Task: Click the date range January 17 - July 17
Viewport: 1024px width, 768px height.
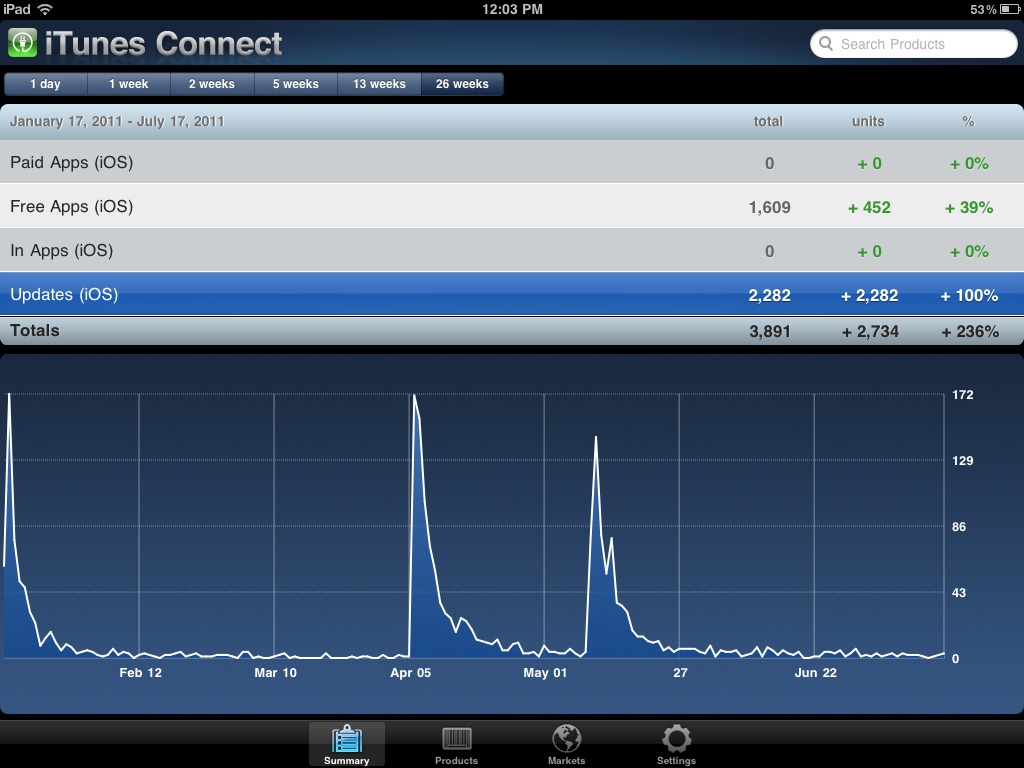Action: [x=117, y=121]
